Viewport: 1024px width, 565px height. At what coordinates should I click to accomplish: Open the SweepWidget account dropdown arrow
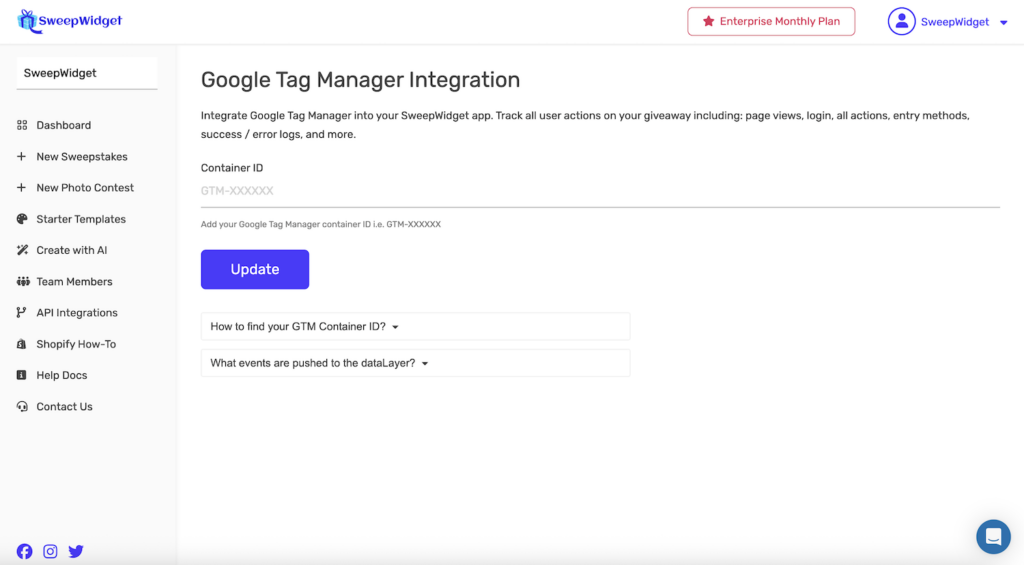pyautogui.click(x=1004, y=22)
